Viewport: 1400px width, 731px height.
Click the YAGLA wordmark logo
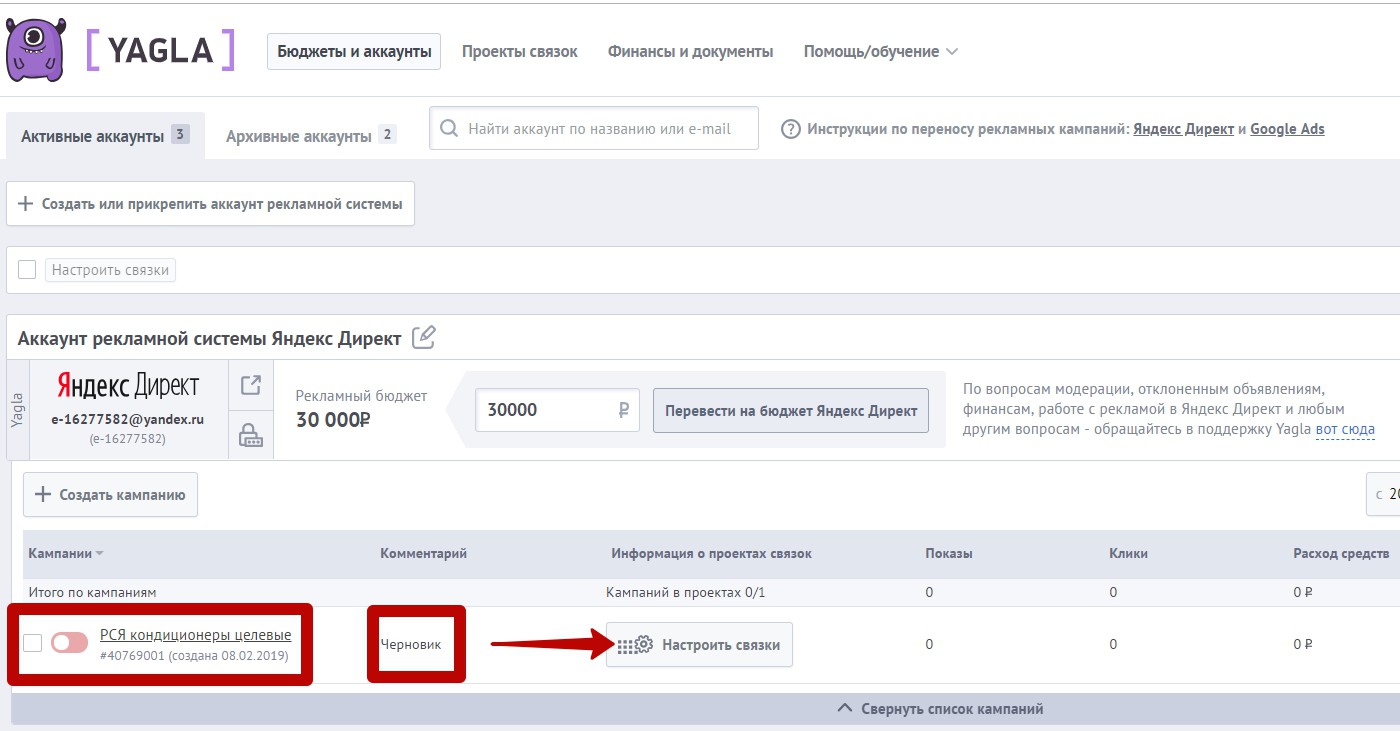(160, 50)
